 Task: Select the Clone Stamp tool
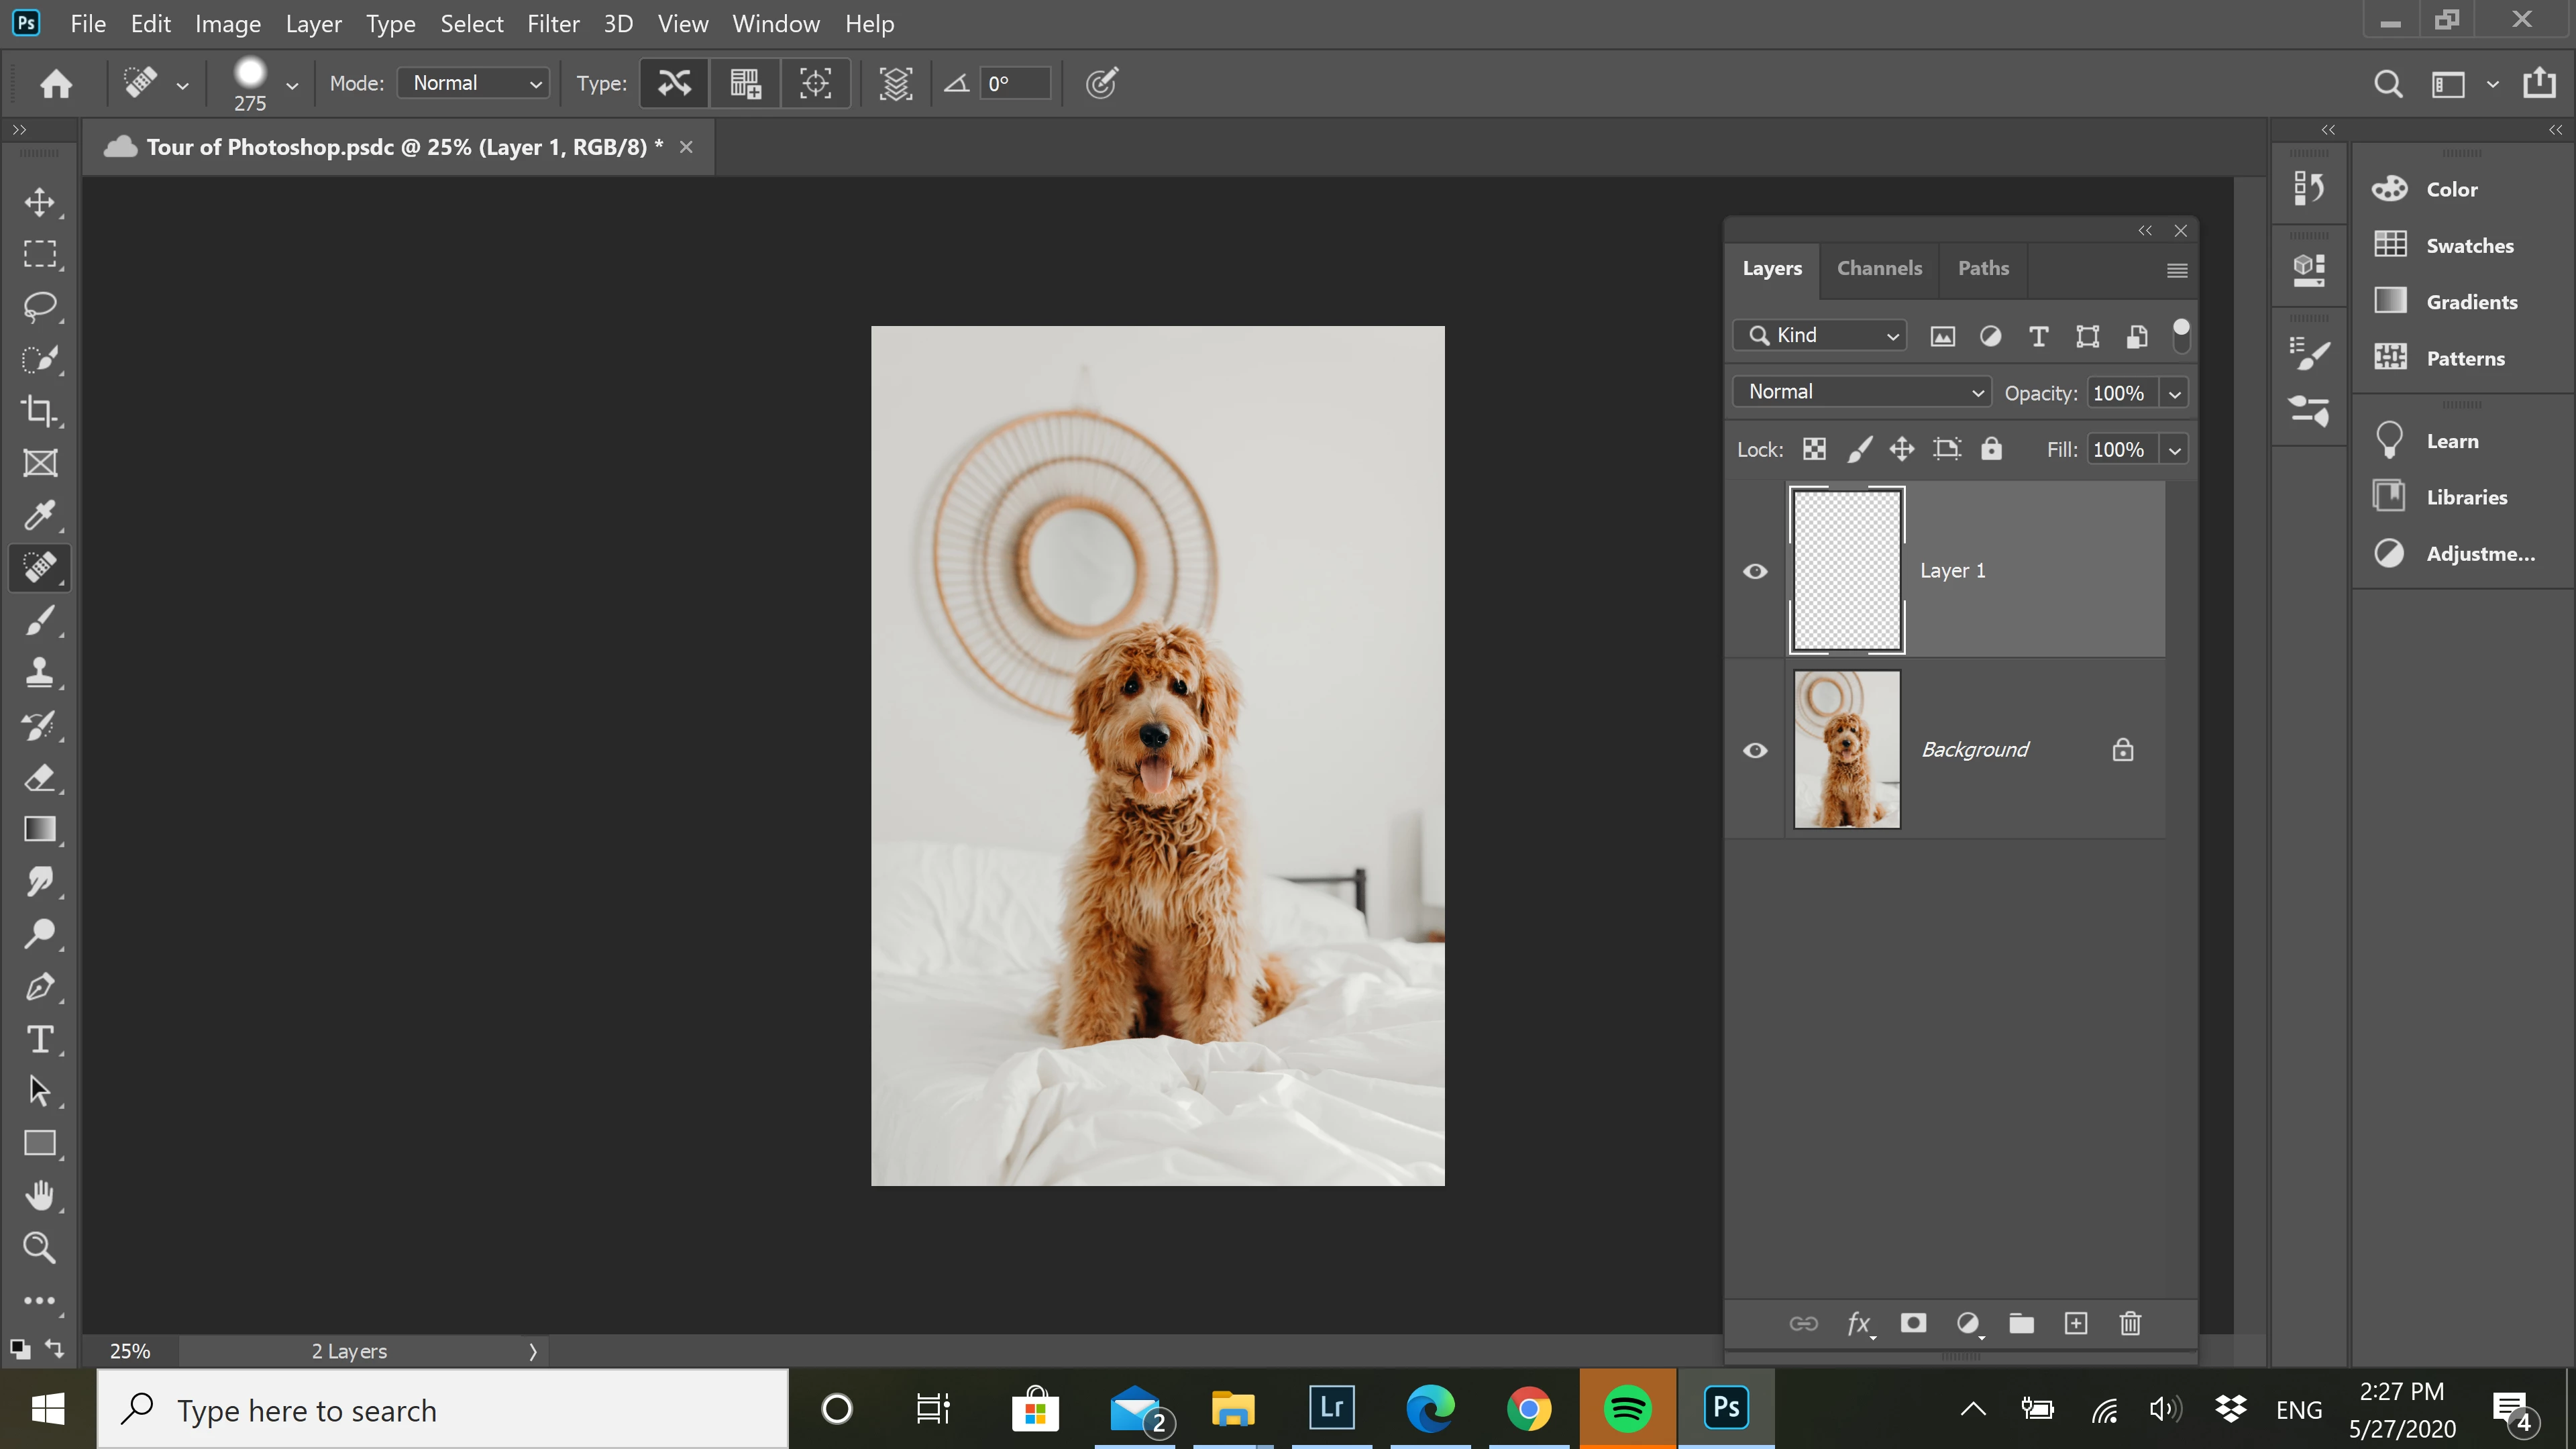(40, 672)
